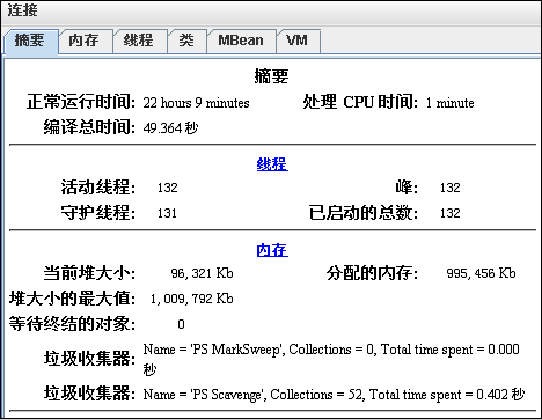Click the 已启动的总数 value 132
Viewport: 542px width, 420px height.
pyautogui.click(x=450, y=213)
